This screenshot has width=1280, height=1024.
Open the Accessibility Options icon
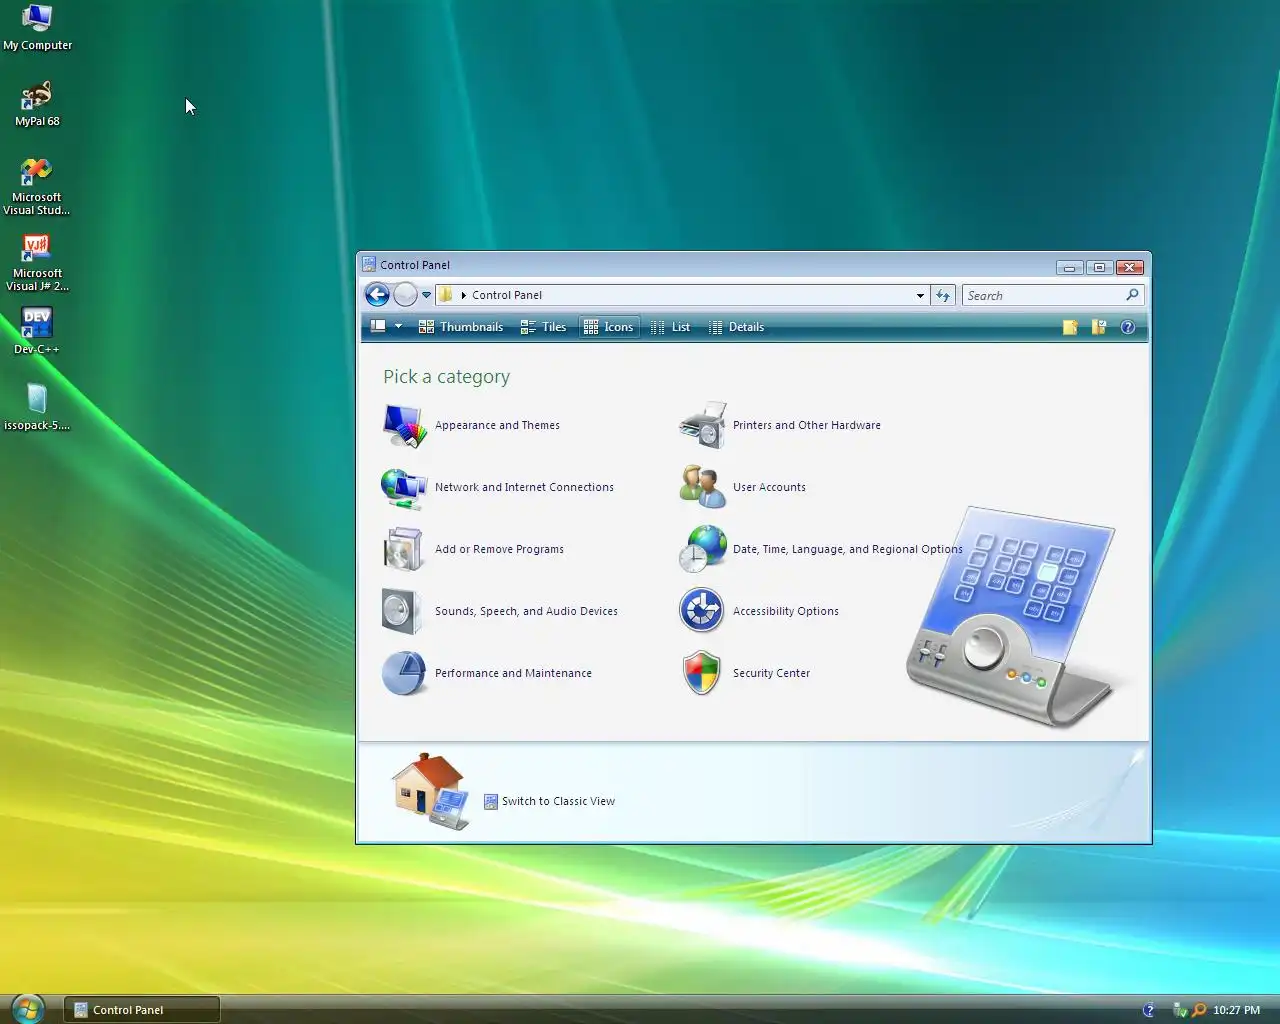tap(702, 612)
